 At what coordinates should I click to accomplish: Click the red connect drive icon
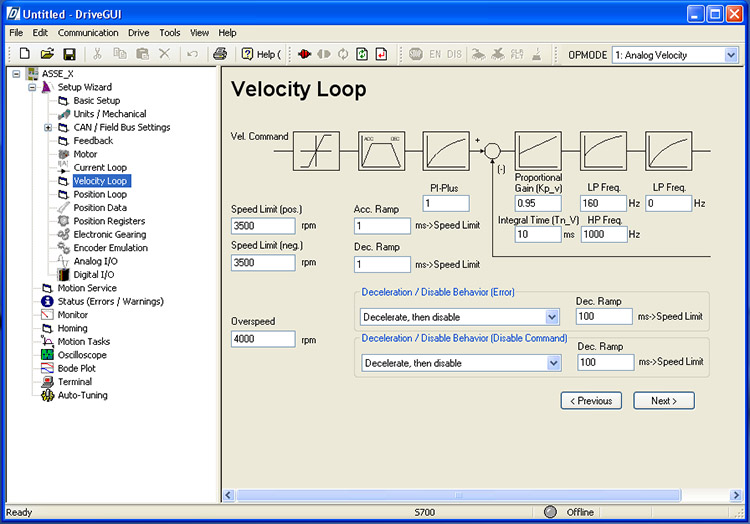coord(304,54)
